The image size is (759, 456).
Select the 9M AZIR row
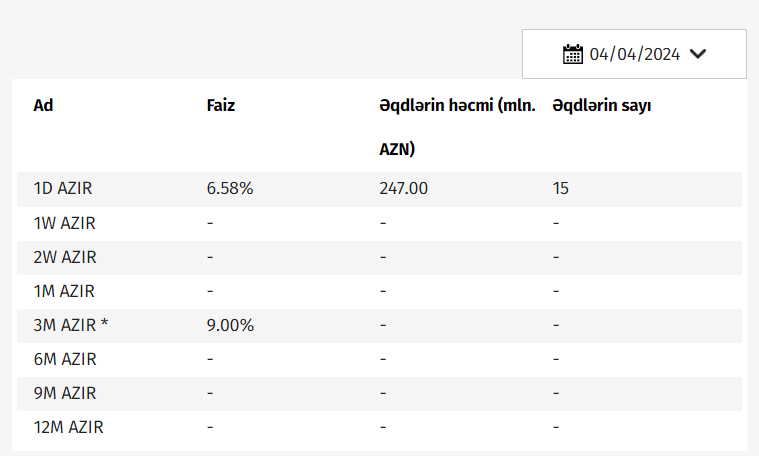click(x=64, y=393)
